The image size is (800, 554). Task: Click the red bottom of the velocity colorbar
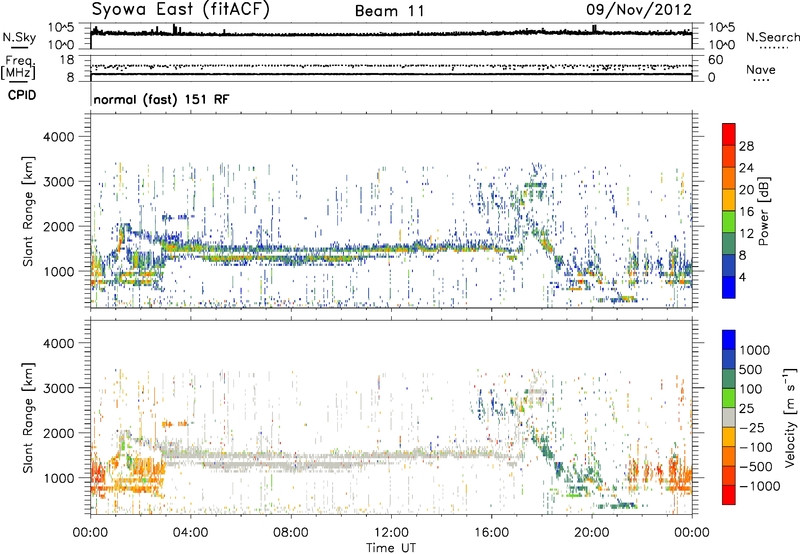729,495
